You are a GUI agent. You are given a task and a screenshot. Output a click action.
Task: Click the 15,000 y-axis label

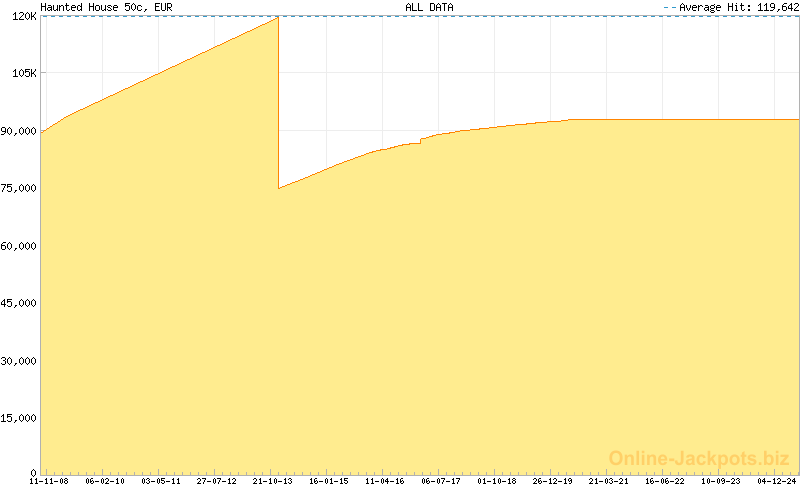(19, 416)
